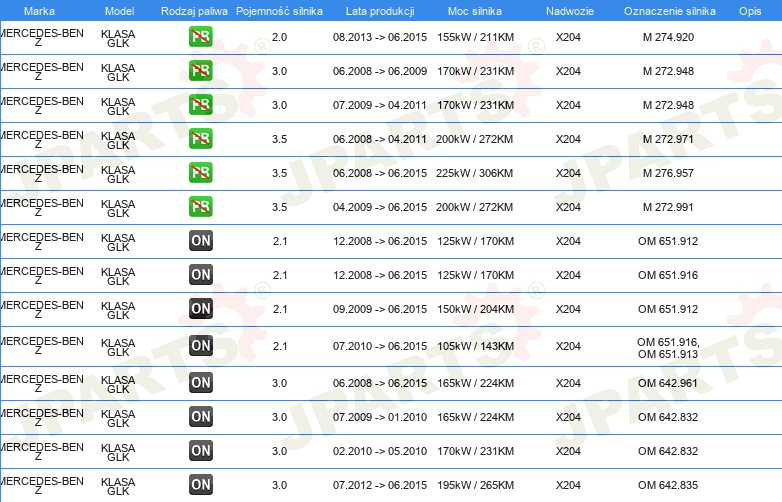Click production years 07.2009 -> 04.2011

point(380,105)
